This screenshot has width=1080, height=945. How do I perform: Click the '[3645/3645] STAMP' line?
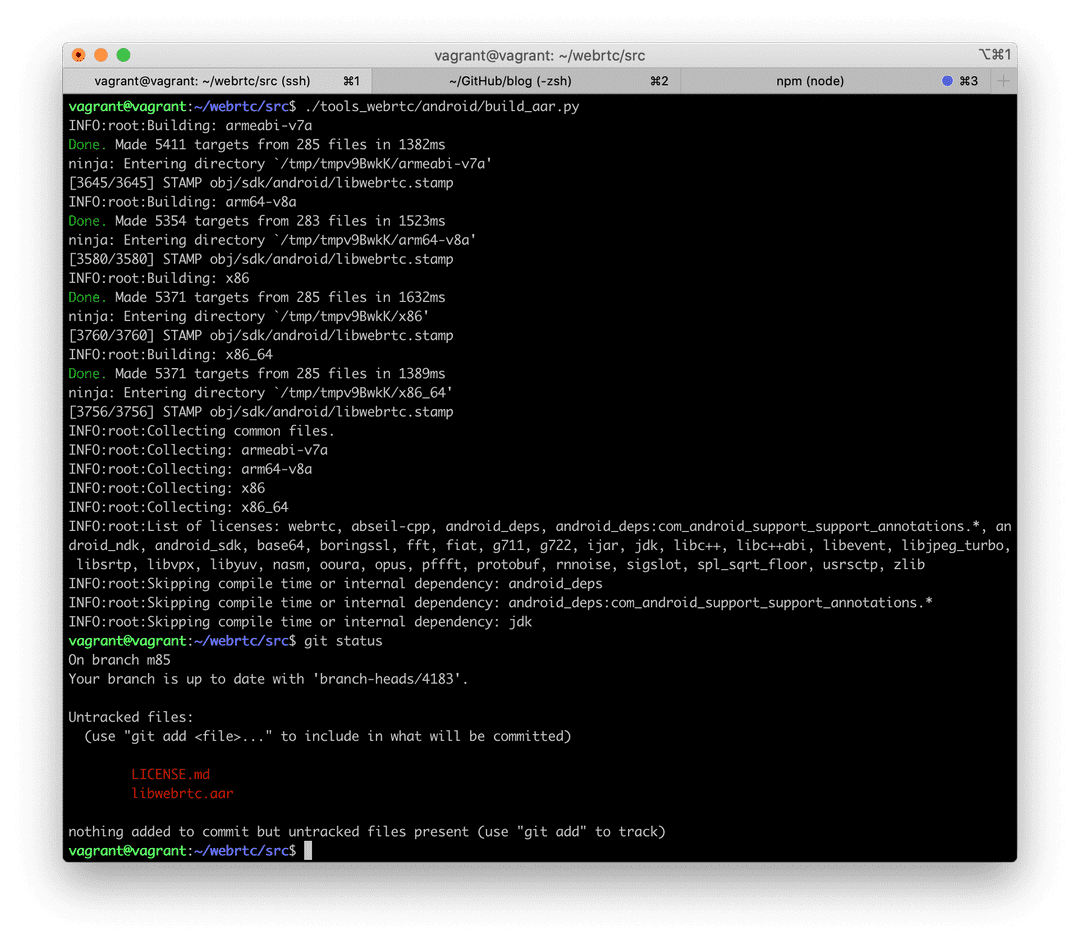(x=261, y=183)
